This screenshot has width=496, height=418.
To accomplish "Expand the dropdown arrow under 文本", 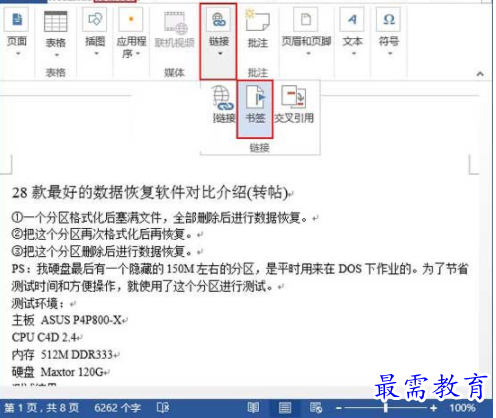I will (x=354, y=53).
